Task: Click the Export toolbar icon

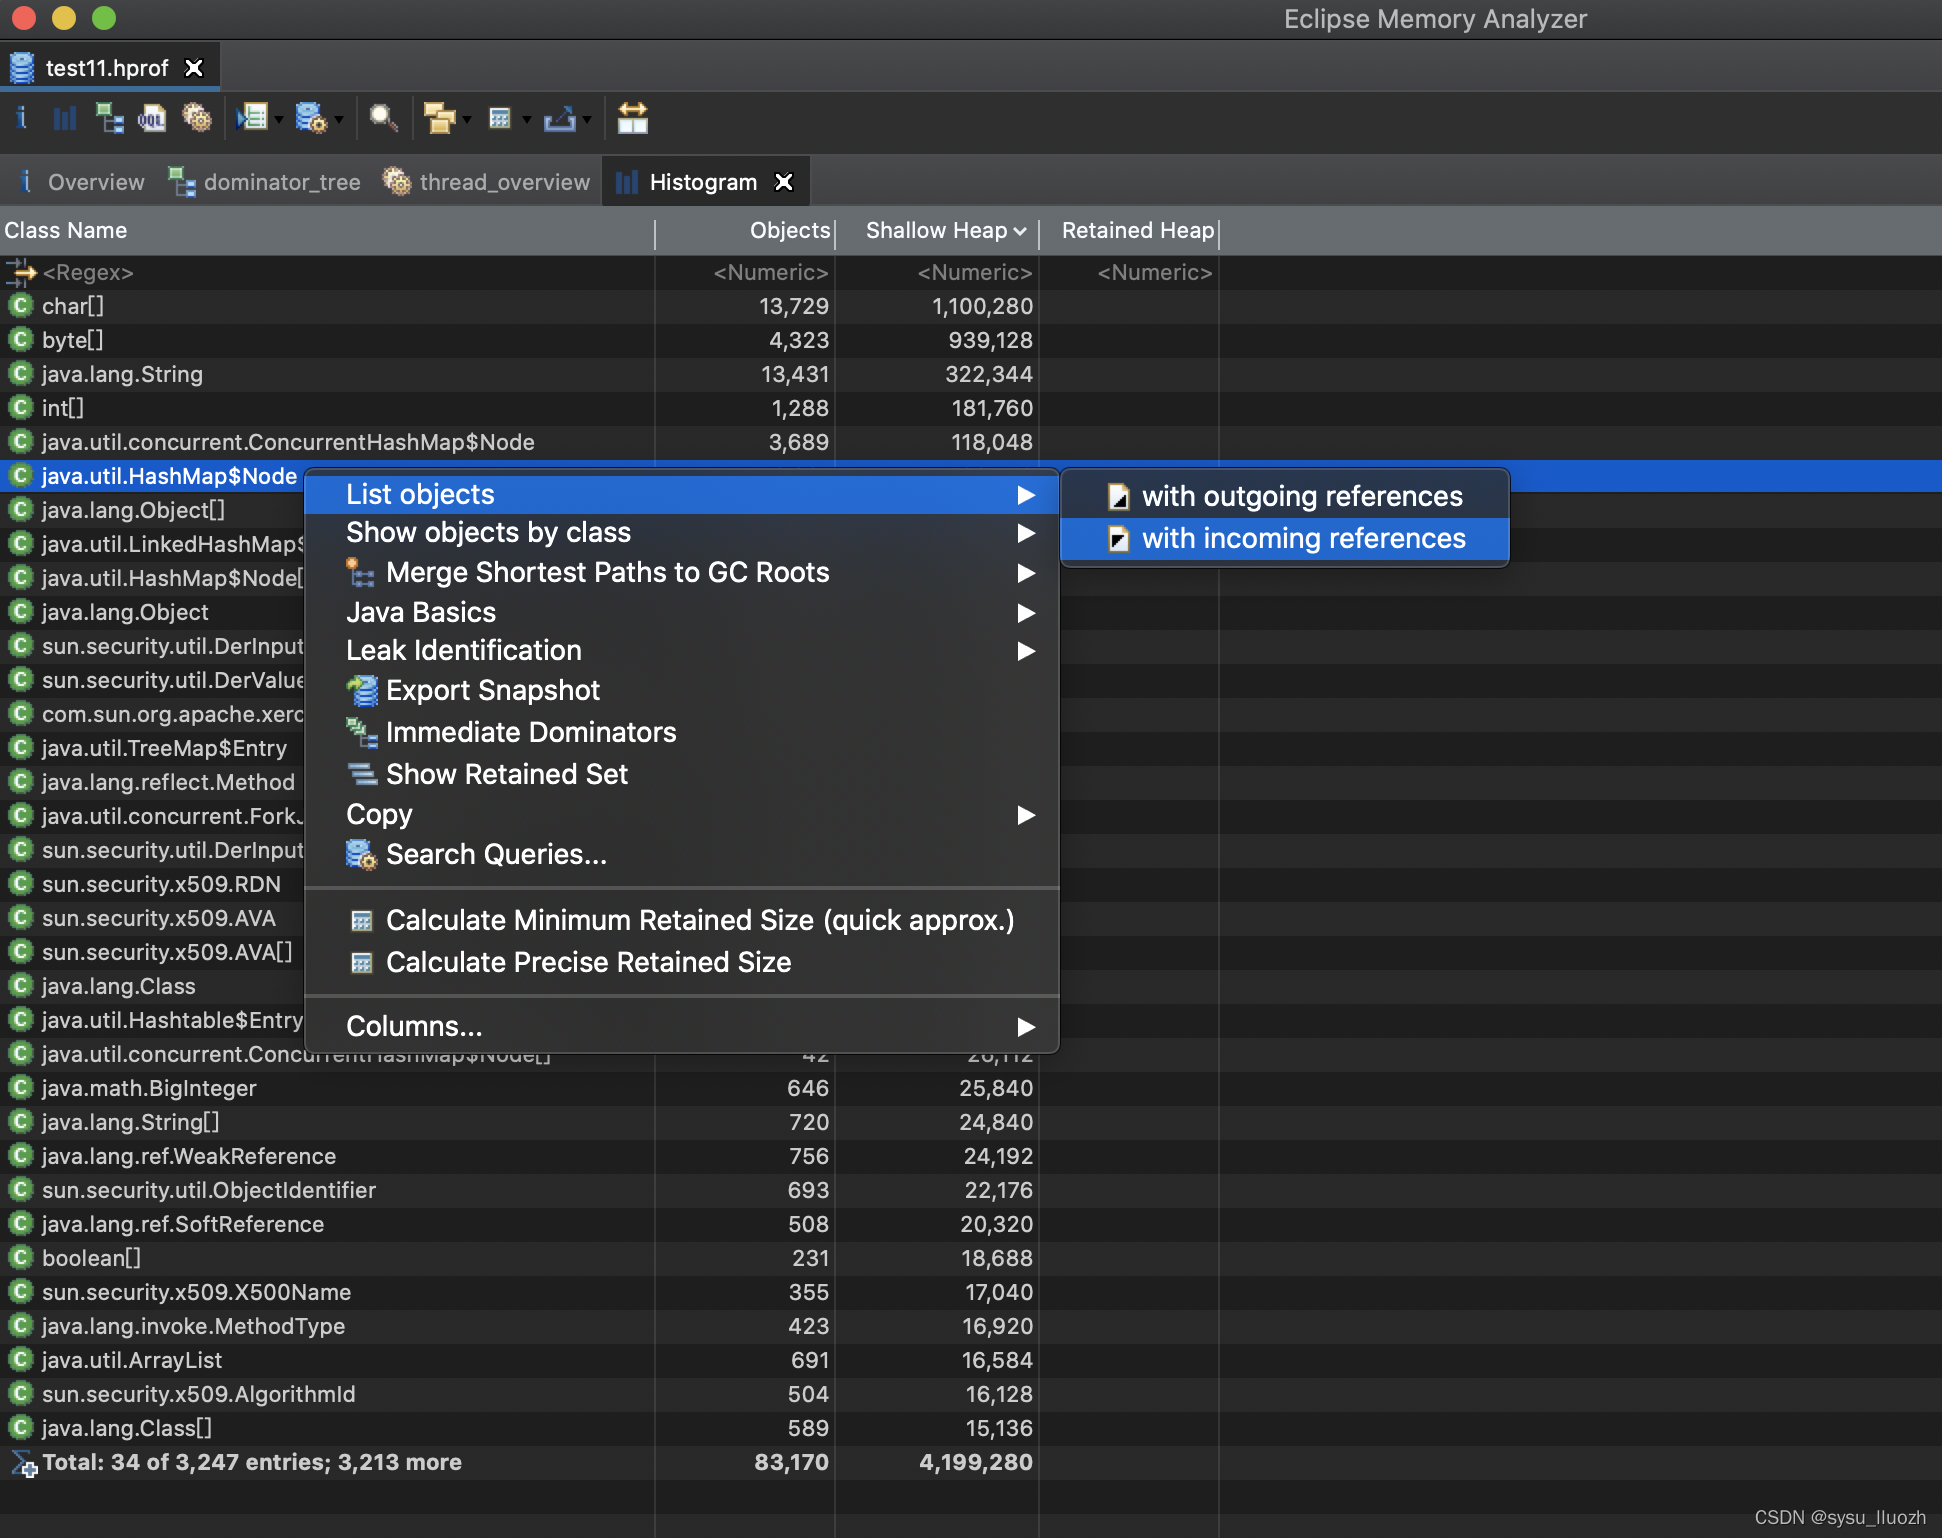Action: click(x=560, y=119)
